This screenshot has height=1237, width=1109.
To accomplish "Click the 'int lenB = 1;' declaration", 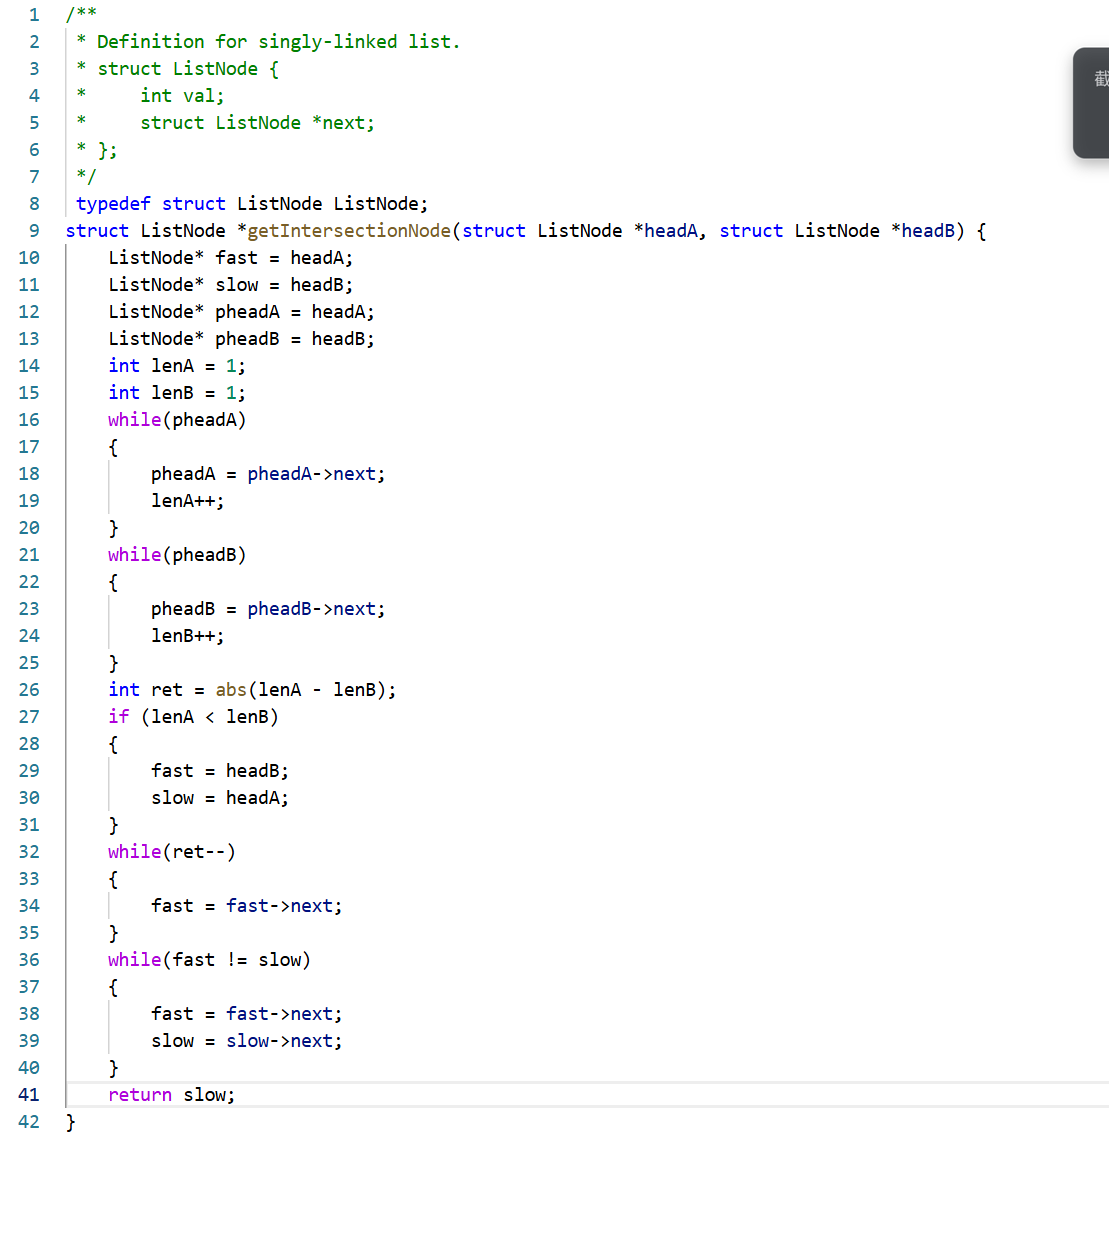I will [177, 393].
